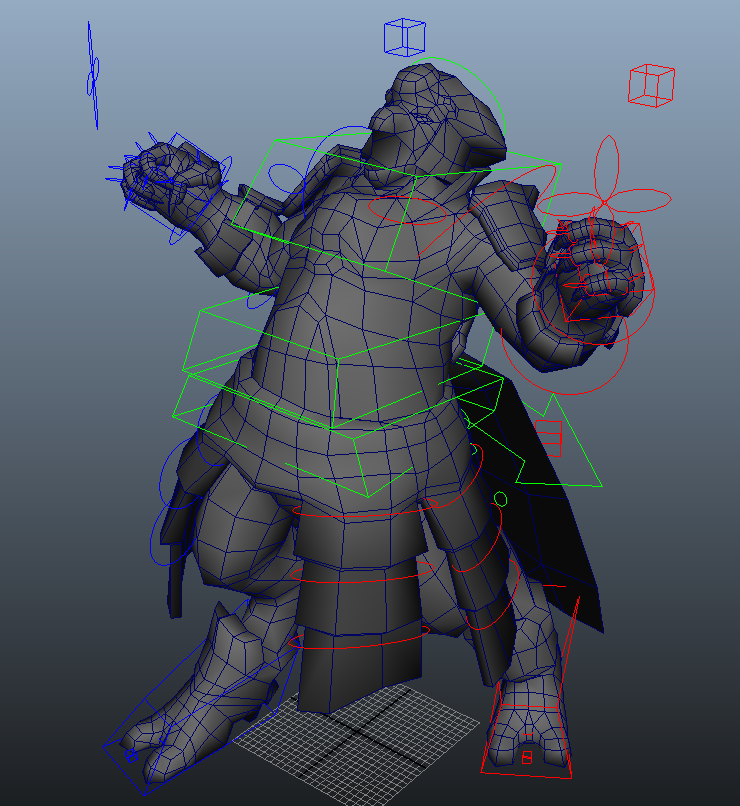Select the small red square control near the cape

[548, 438]
